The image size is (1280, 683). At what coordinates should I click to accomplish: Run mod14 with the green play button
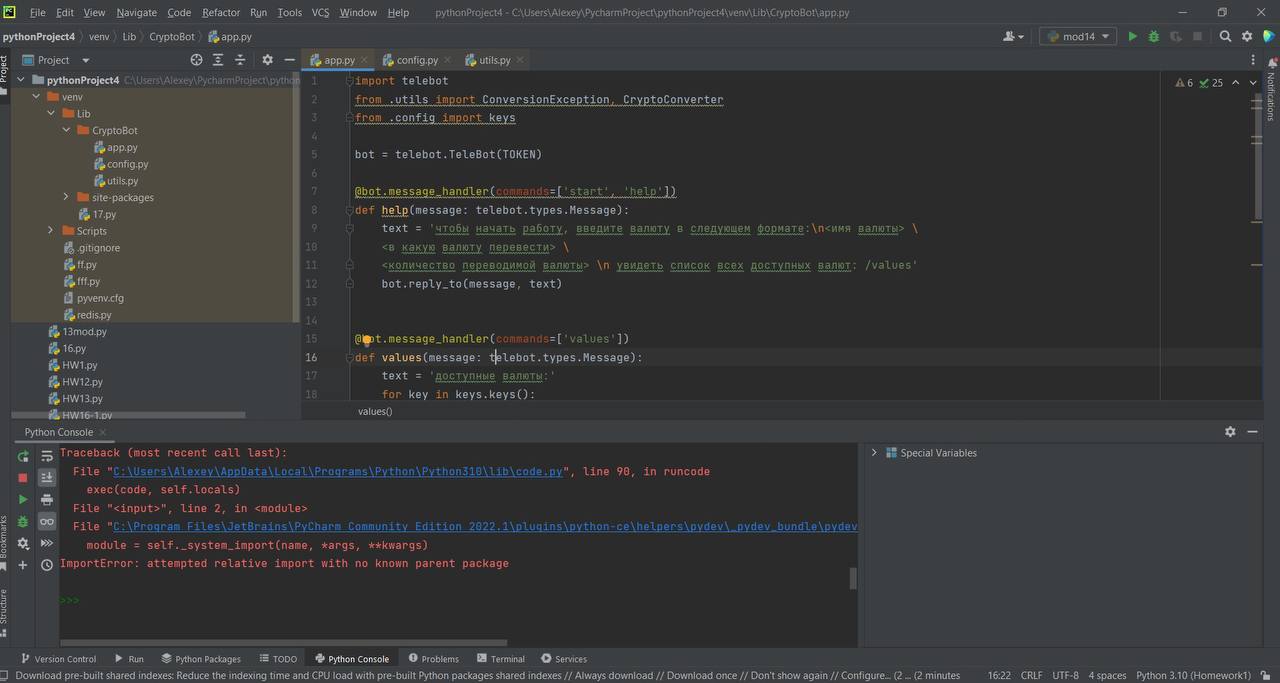(1132, 37)
